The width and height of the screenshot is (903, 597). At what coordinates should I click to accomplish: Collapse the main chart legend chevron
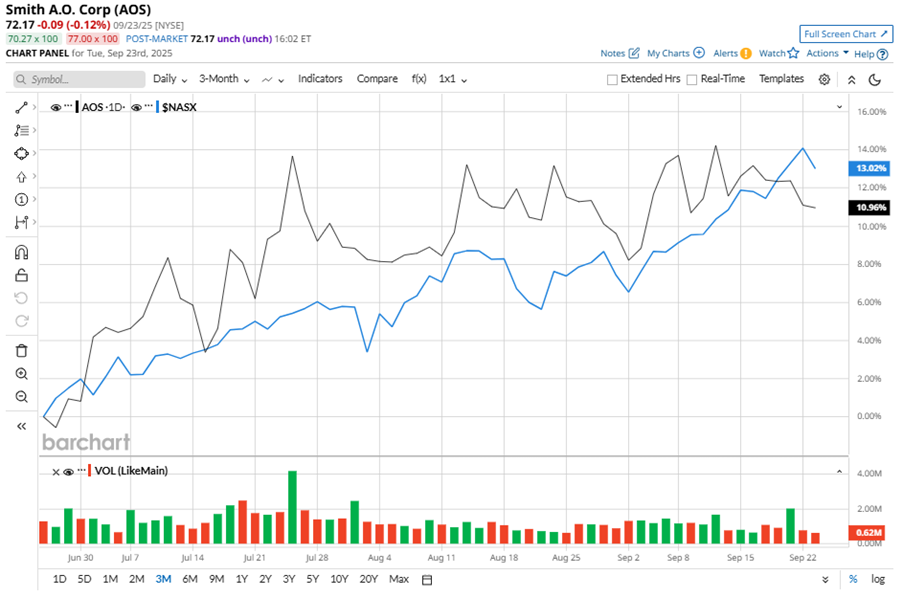pyautogui.click(x=839, y=107)
